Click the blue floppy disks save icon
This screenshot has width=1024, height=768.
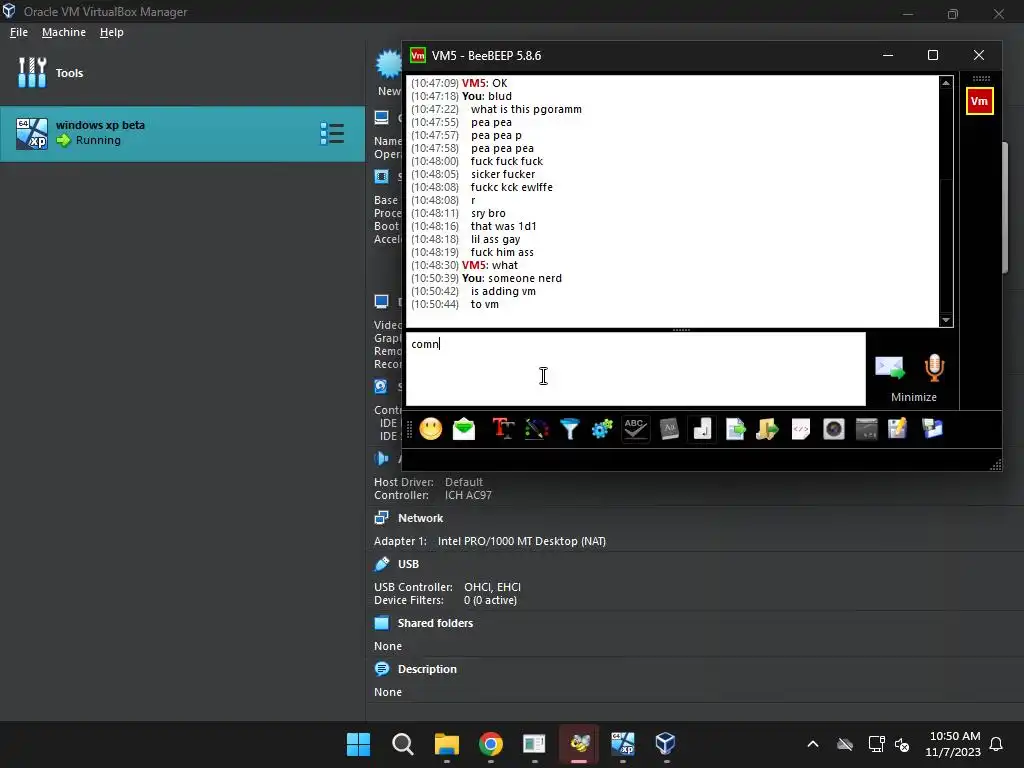932,429
